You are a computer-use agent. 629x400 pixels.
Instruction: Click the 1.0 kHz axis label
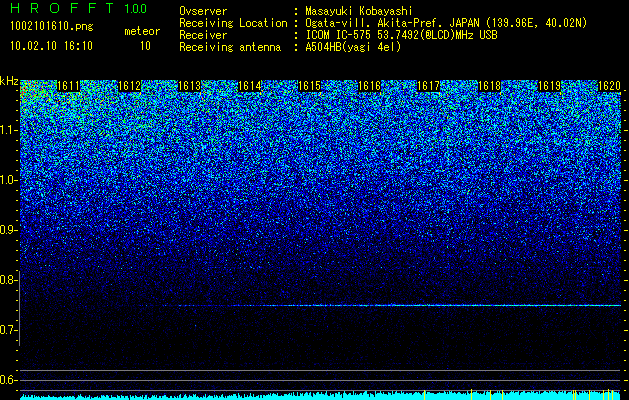pos(7,180)
